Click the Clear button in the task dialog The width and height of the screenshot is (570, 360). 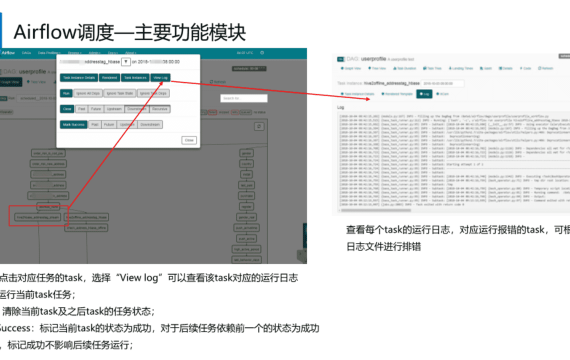click(67, 109)
